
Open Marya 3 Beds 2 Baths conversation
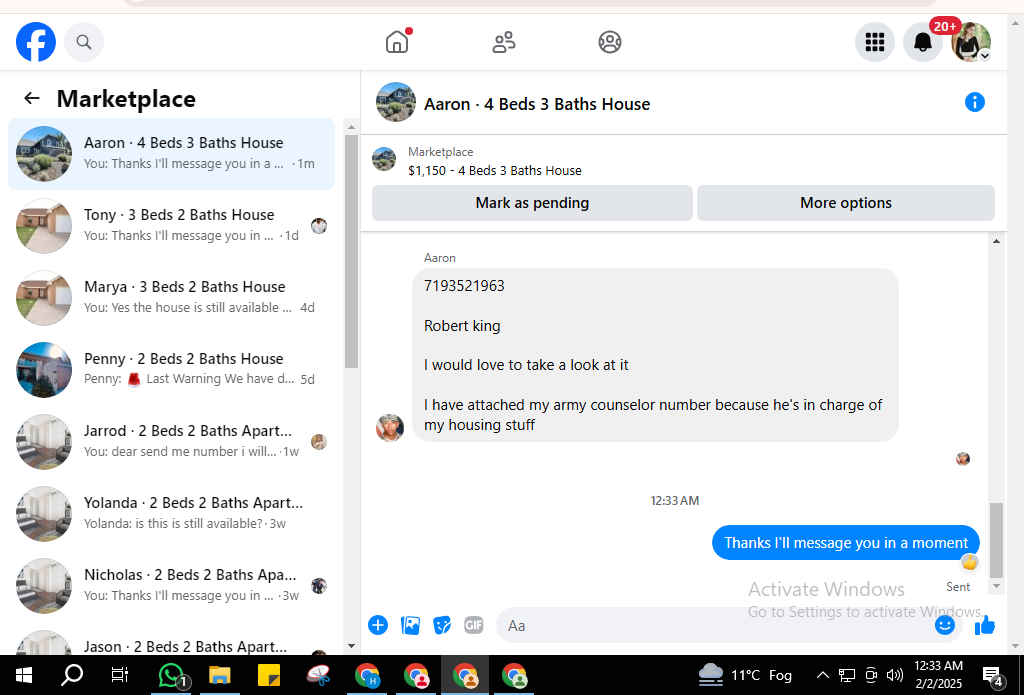click(x=171, y=297)
